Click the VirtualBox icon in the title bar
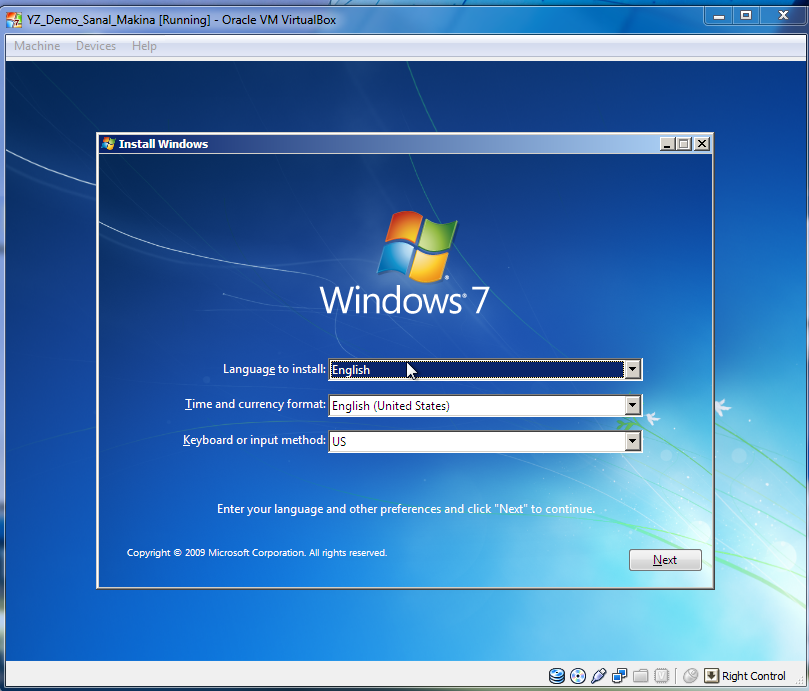Screen dimensions: 809x691 (14, 19)
